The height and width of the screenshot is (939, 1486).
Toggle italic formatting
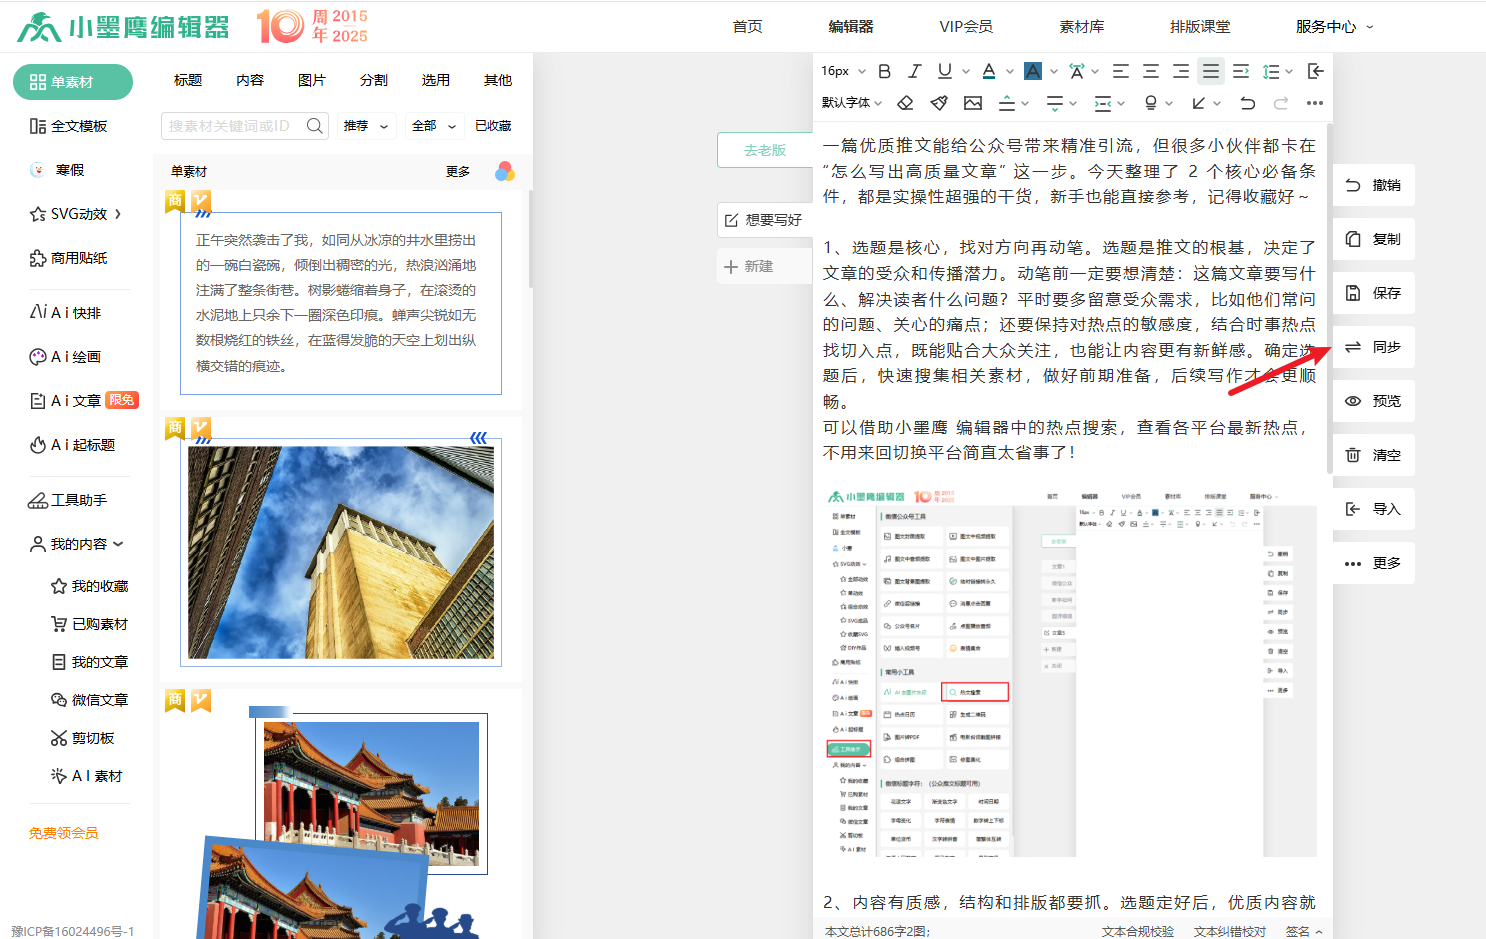coord(914,71)
